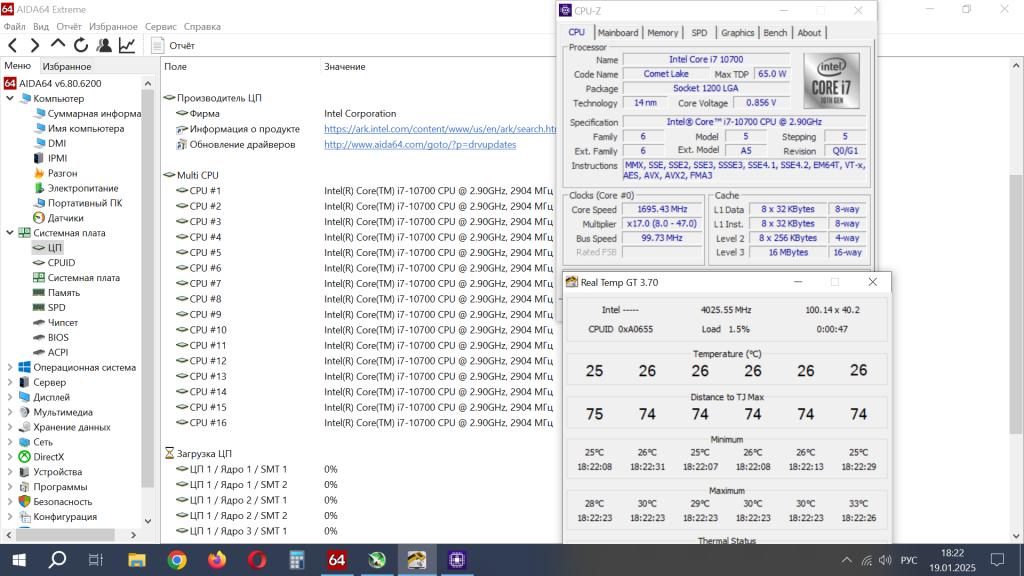Open the Файл menu

tap(14, 27)
